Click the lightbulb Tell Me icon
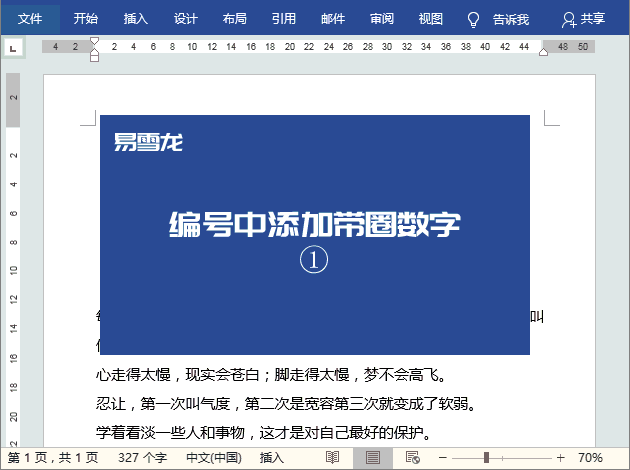Viewport: 630px width, 470px height. 473,19
